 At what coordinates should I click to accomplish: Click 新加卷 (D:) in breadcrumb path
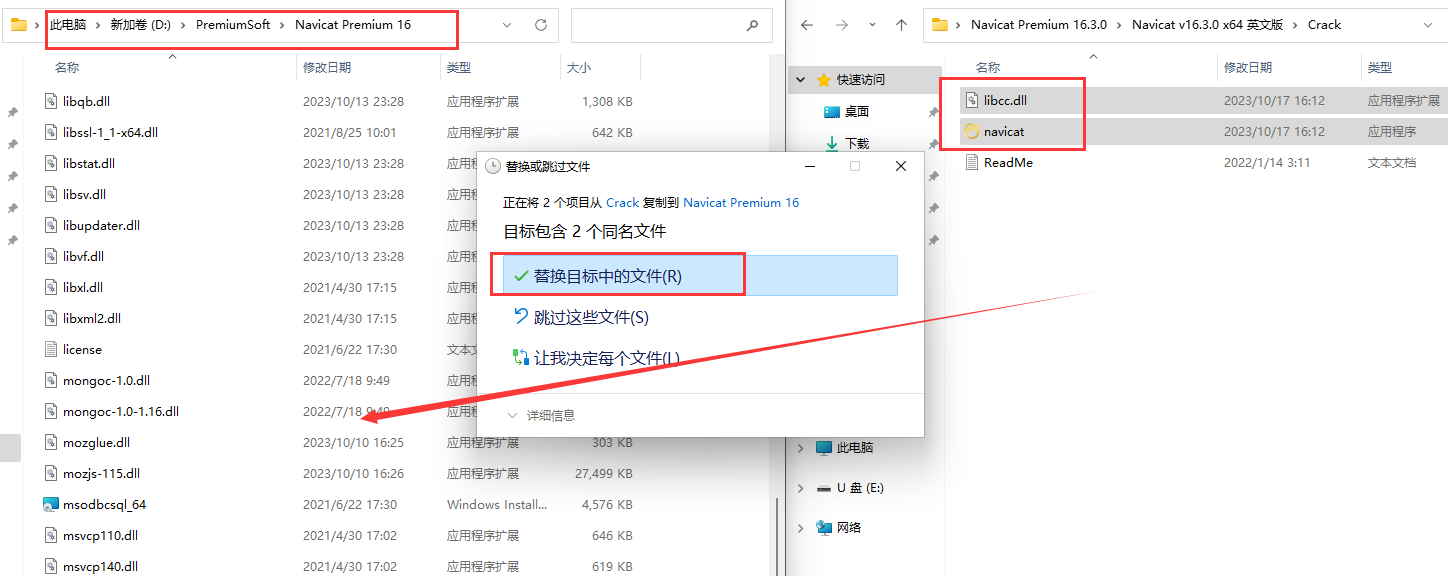point(140,25)
